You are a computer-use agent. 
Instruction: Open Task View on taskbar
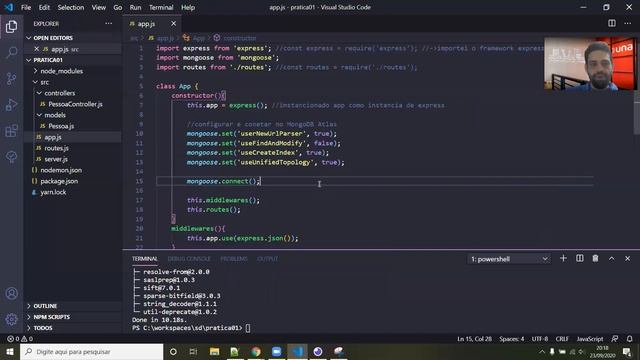tap(193, 351)
